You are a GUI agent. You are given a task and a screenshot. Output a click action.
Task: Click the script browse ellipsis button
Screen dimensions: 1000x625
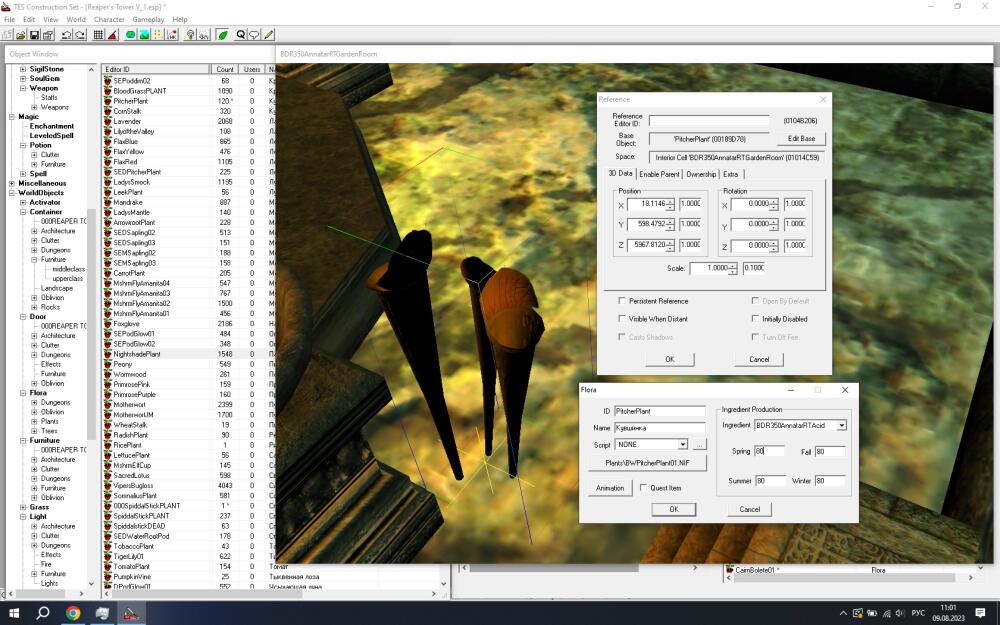tap(700, 445)
